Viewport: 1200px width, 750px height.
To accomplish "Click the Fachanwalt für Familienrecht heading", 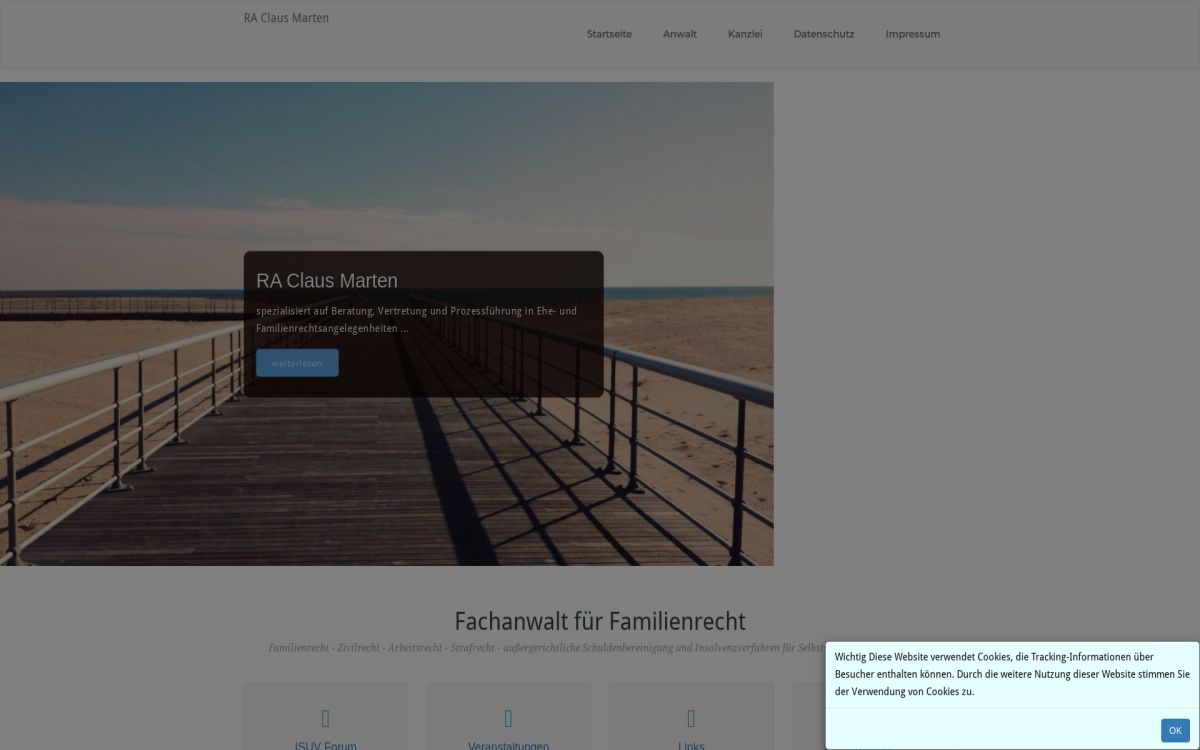I will [600, 622].
